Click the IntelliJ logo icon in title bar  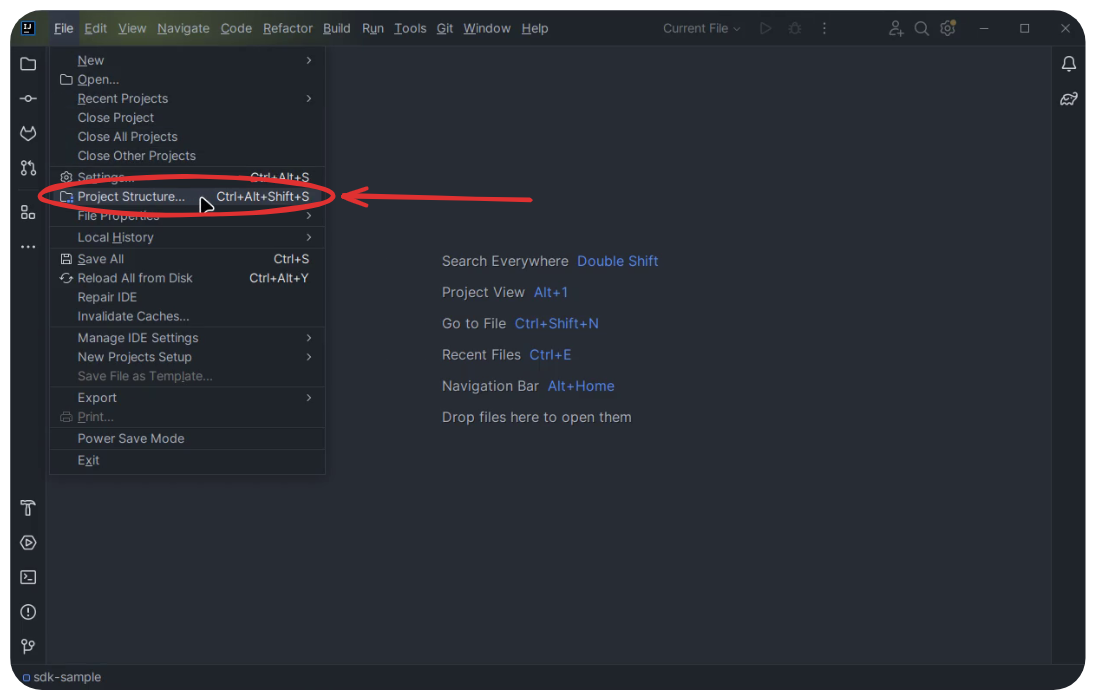28,28
